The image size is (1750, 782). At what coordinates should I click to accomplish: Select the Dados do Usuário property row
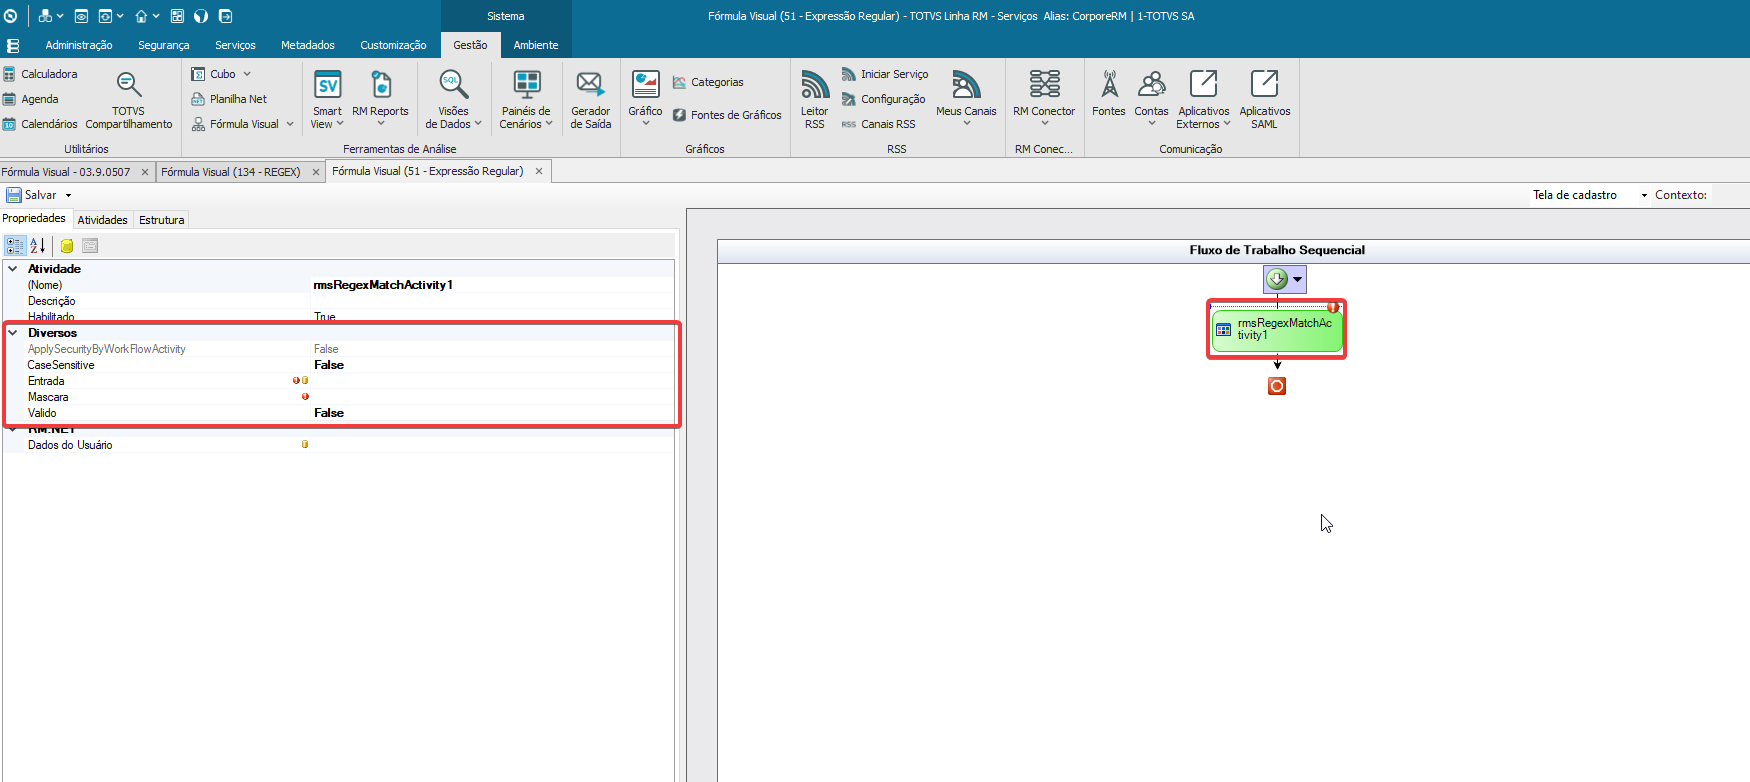[338, 445]
